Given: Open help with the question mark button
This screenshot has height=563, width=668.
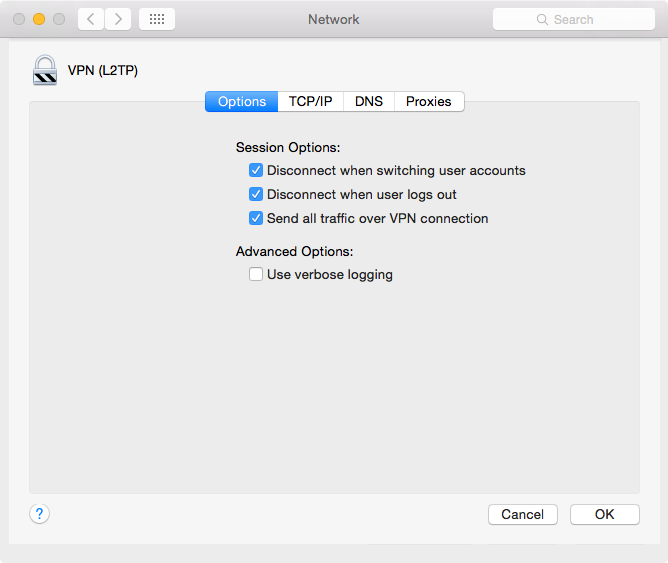Looking at the screenshot, I should [x=39, y=514].
